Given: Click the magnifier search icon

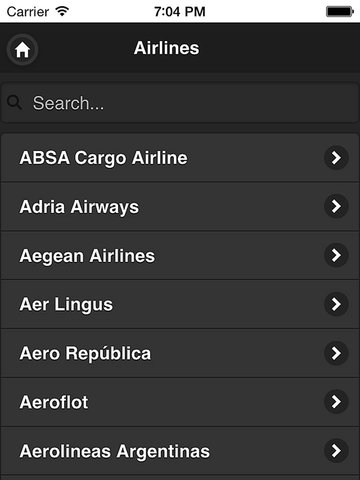Looking at the screenshot, I should click(14, 103).
